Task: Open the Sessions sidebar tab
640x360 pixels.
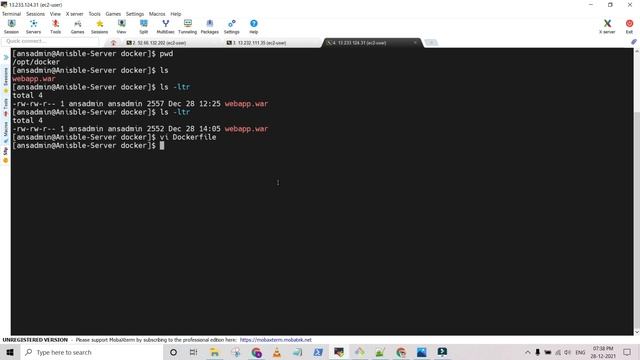Action: tap(6, 79)
